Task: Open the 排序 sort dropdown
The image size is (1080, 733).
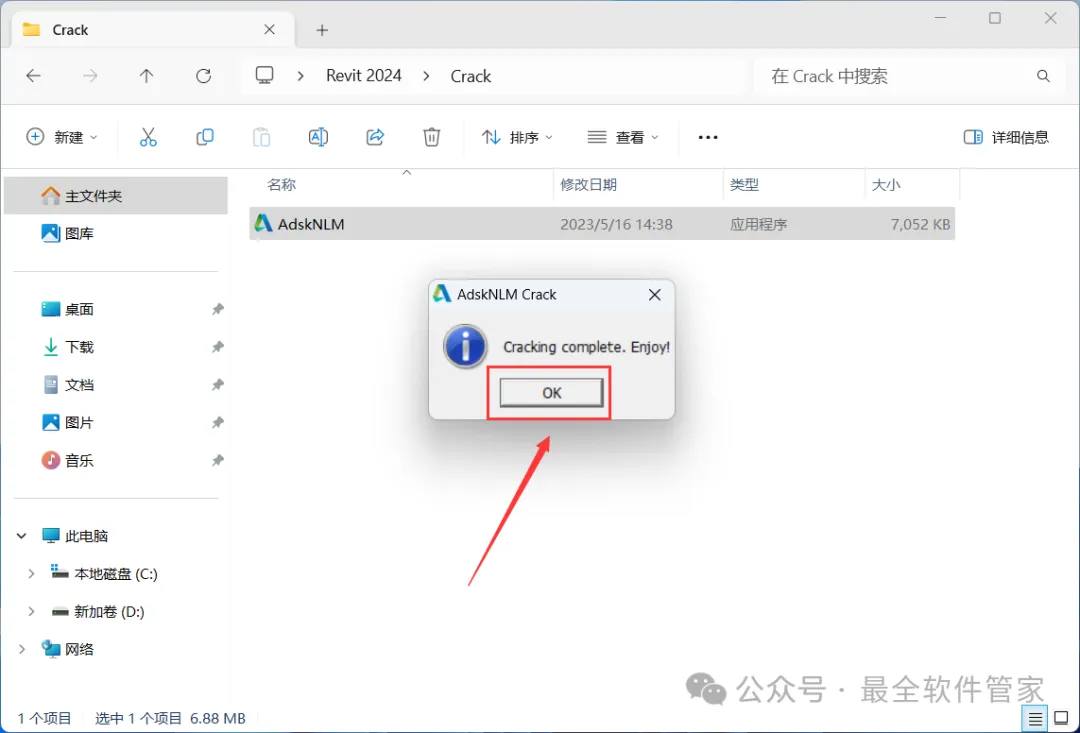Action: (x=517, y=137)
